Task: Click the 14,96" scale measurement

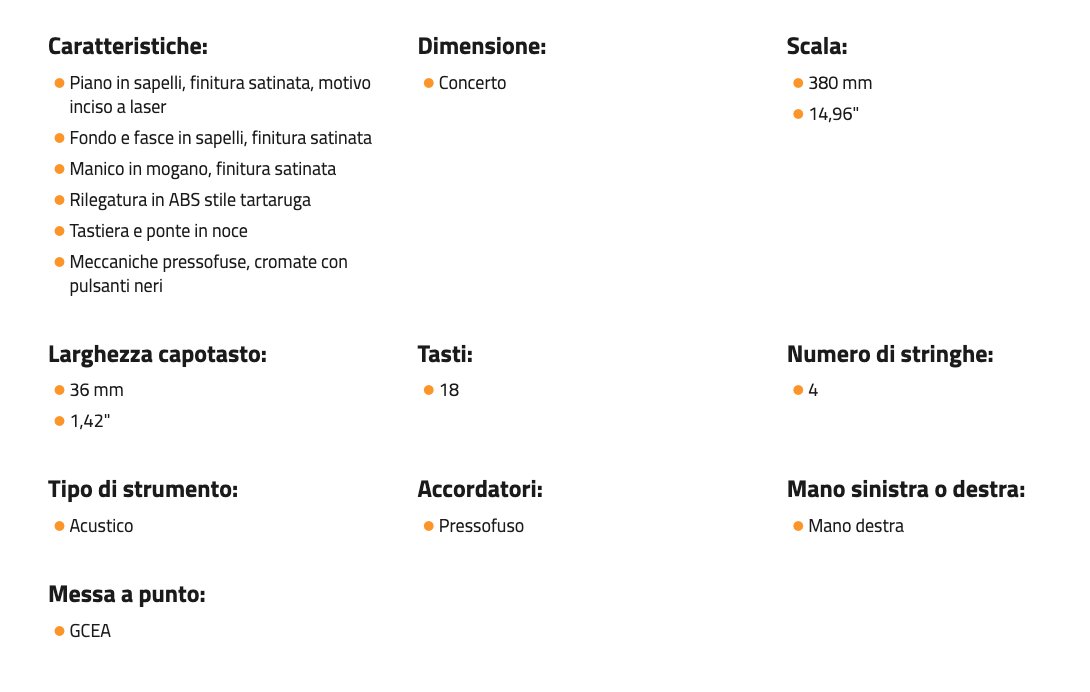Action: [834, 114]
